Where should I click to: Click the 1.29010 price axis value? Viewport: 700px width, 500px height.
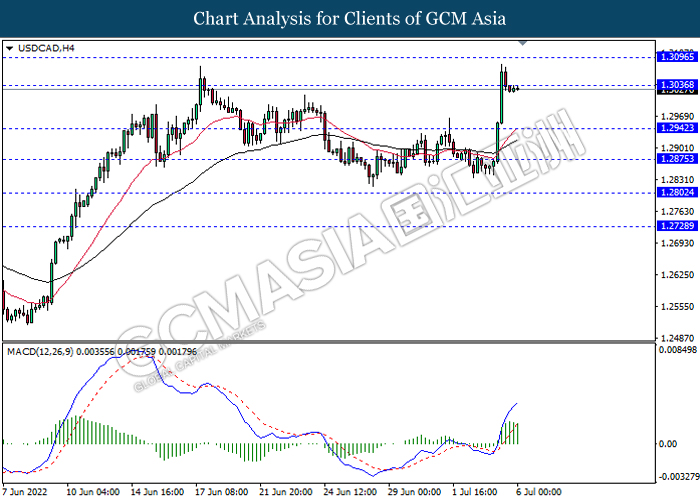coord(677,148)
